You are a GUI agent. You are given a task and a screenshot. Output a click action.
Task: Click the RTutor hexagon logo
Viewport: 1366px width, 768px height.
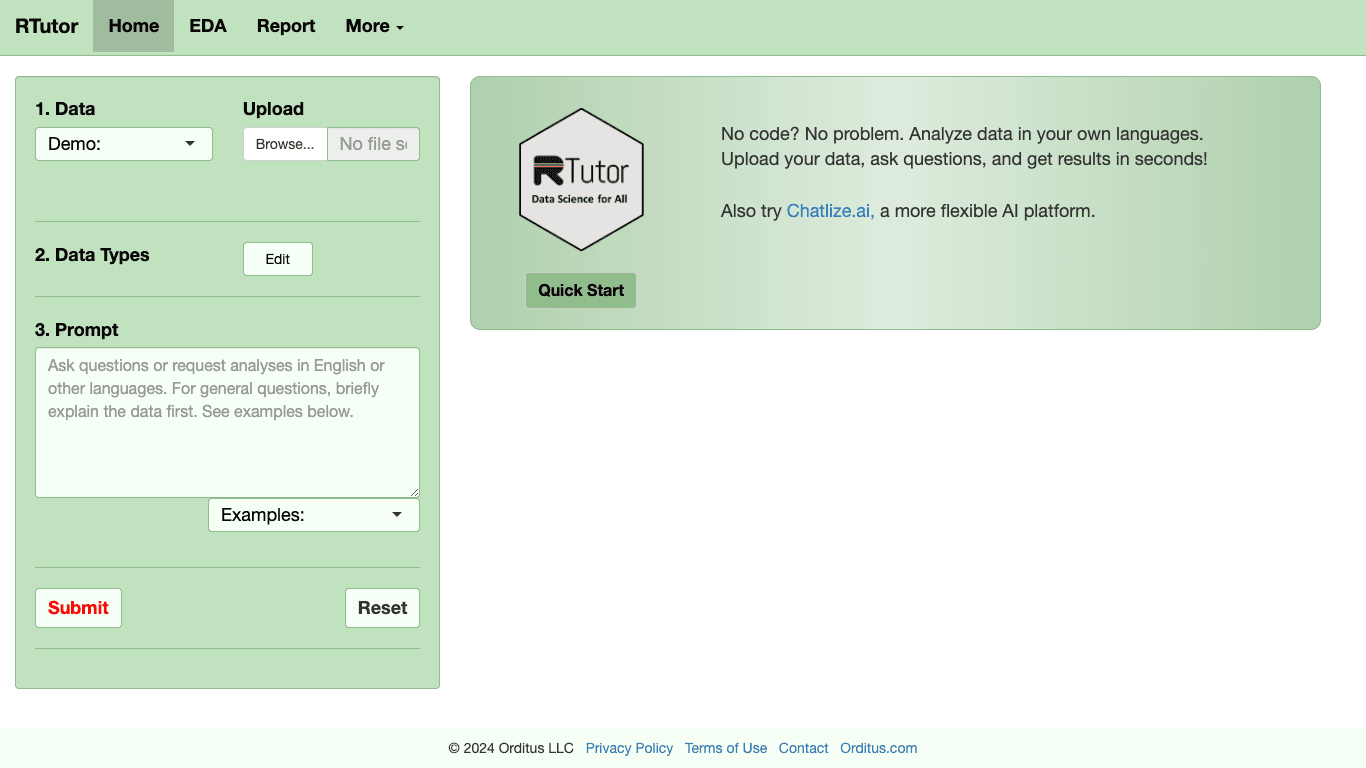581,180
